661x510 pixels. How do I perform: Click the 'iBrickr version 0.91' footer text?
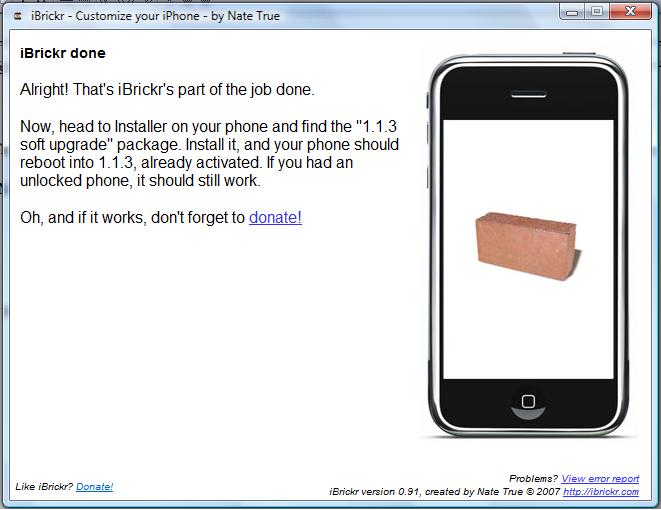click(x=375, y=492)
